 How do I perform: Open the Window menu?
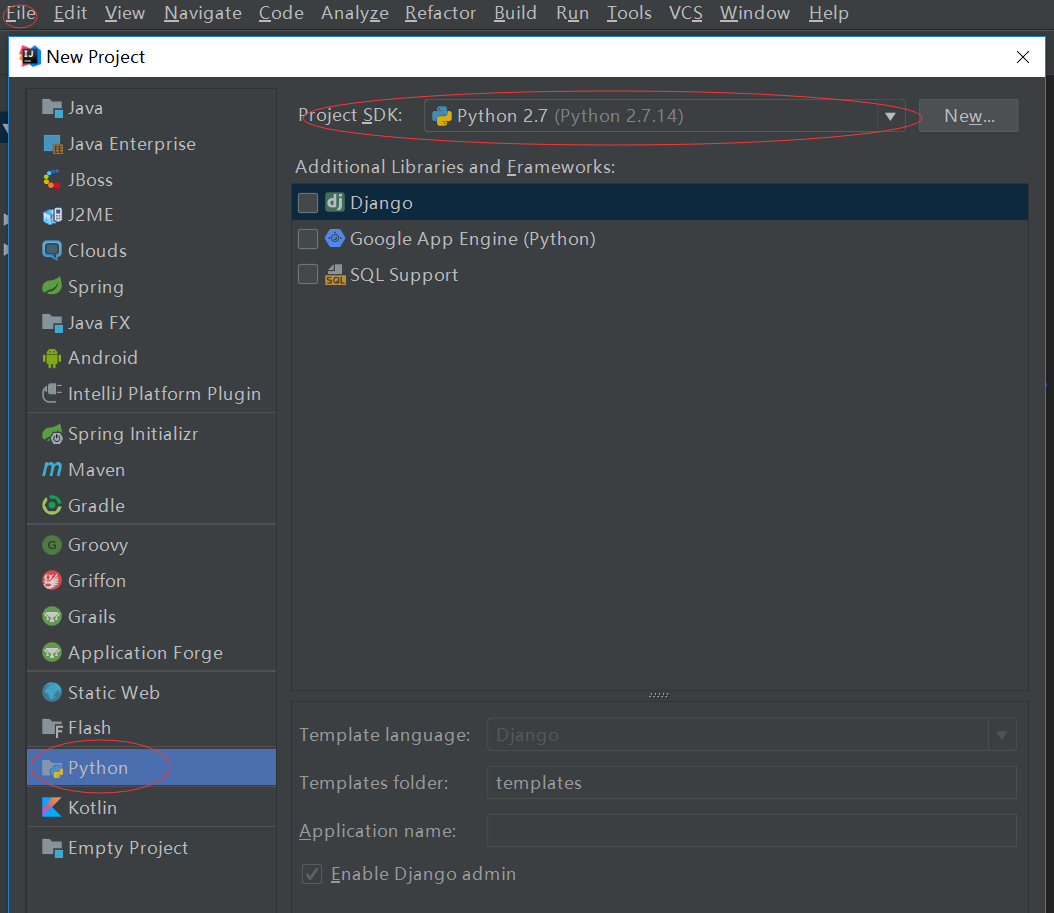(x=754, y=13)
